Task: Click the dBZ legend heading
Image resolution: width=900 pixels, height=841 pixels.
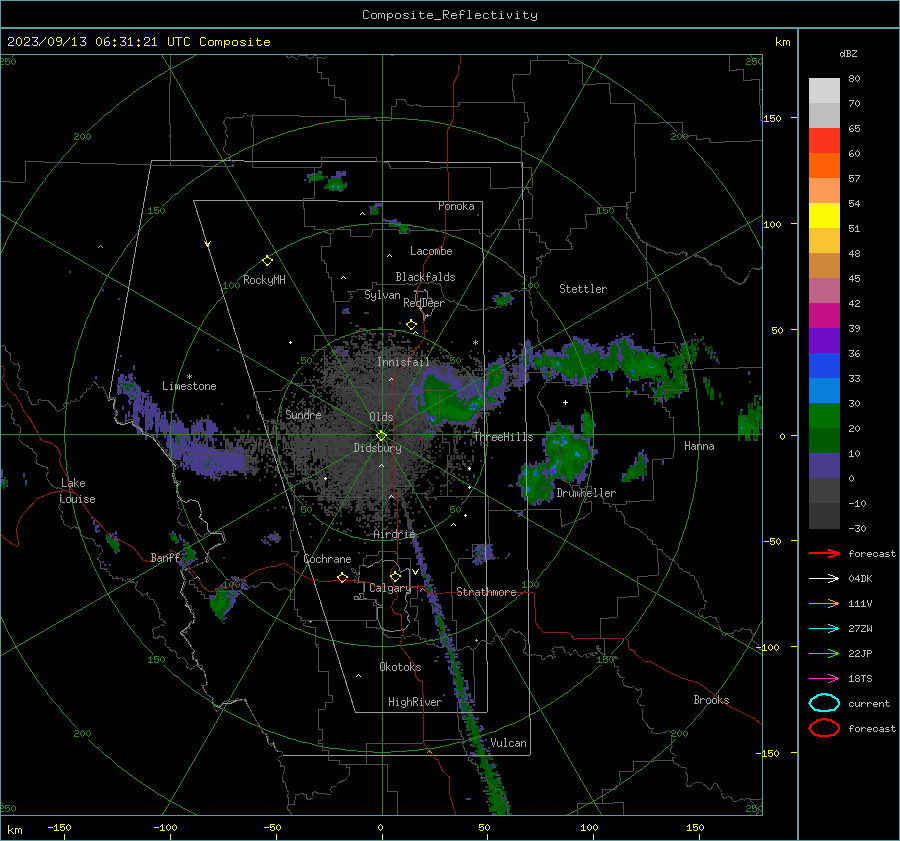Action: click(848, 53)
